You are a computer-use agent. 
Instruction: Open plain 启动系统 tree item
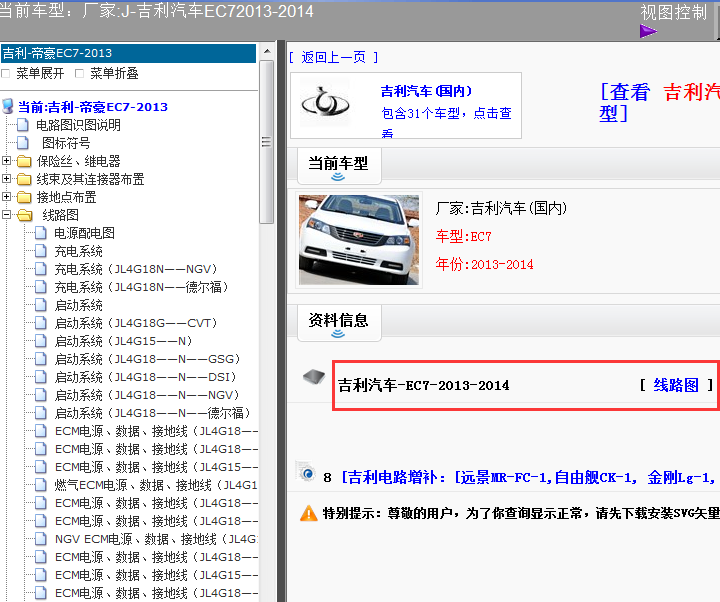tap(79, 305)
